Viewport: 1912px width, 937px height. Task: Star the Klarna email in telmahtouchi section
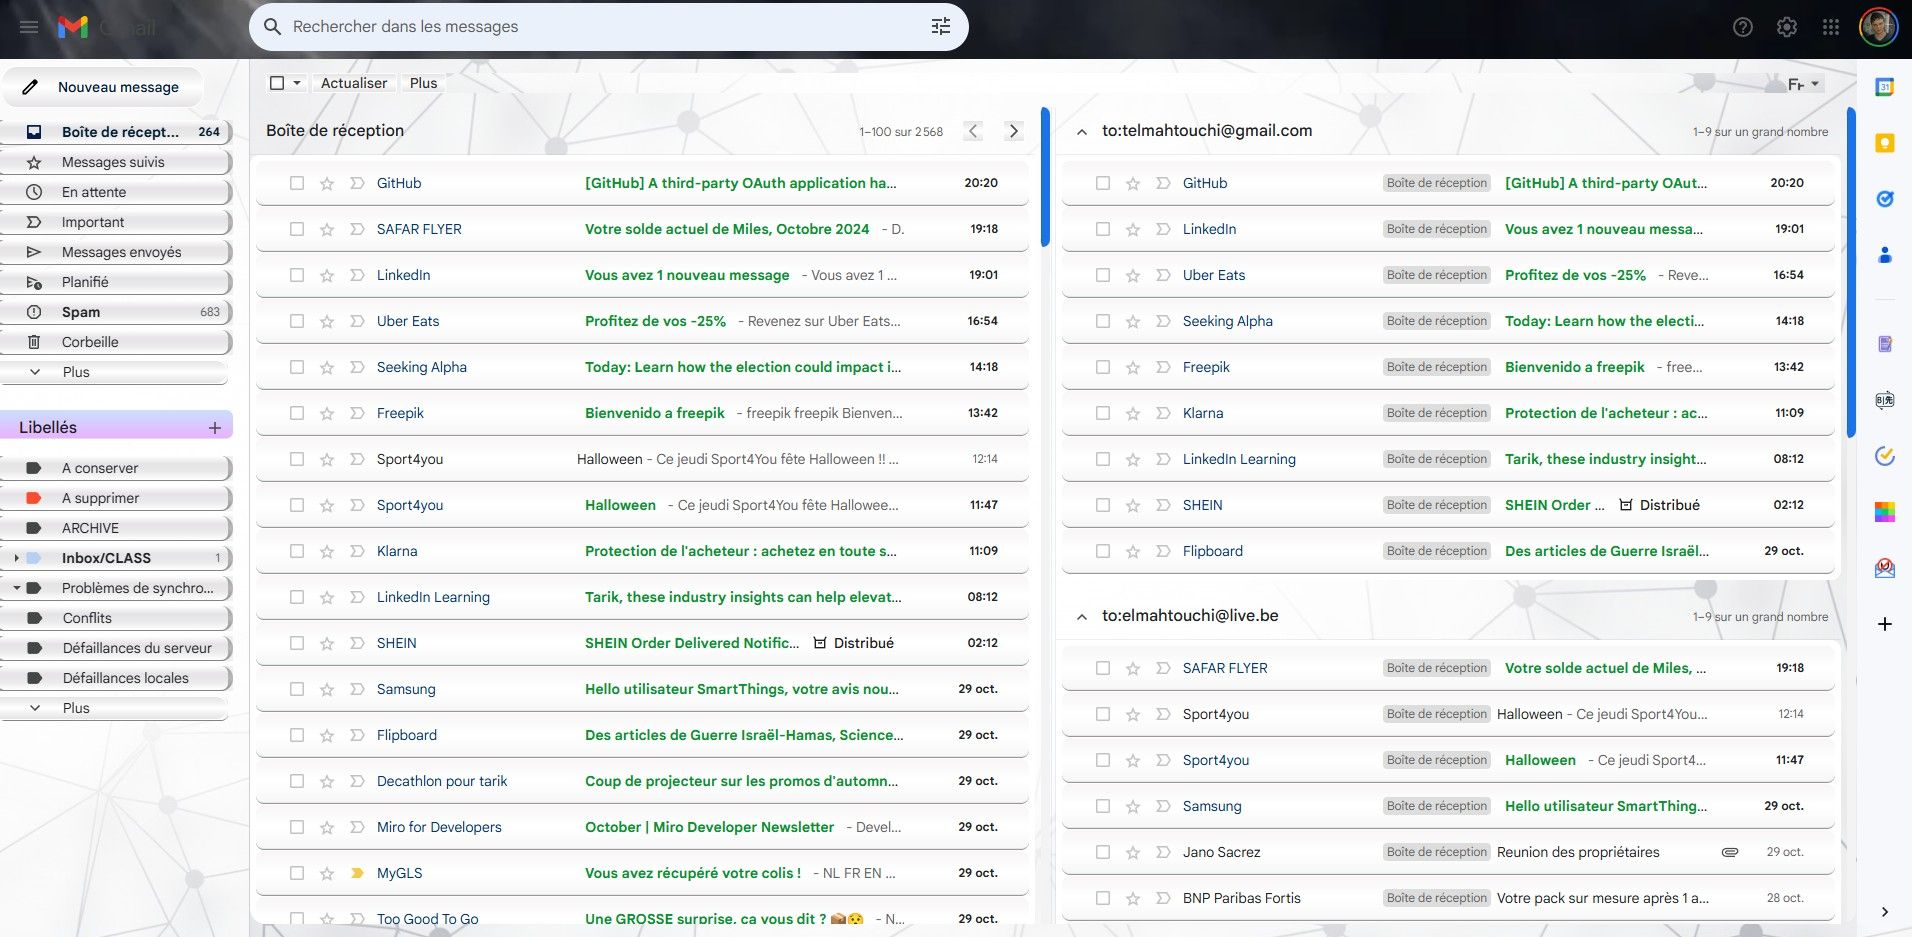point(1133,413)
